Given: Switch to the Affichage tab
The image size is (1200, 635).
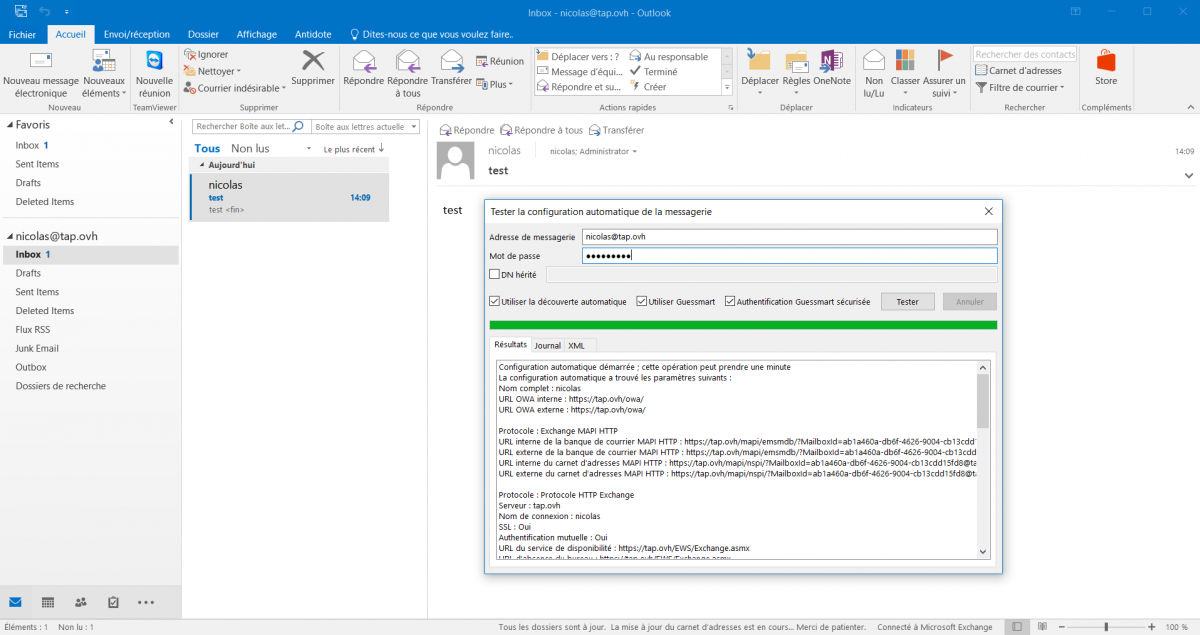Looking at the screenshot, I should [257, 34].
